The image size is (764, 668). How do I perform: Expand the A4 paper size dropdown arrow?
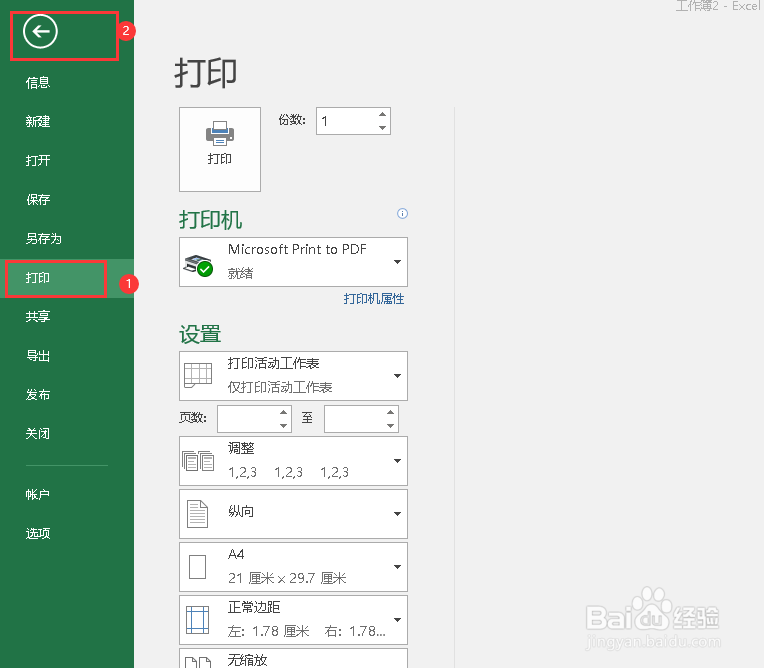click(x=397, y=567)
